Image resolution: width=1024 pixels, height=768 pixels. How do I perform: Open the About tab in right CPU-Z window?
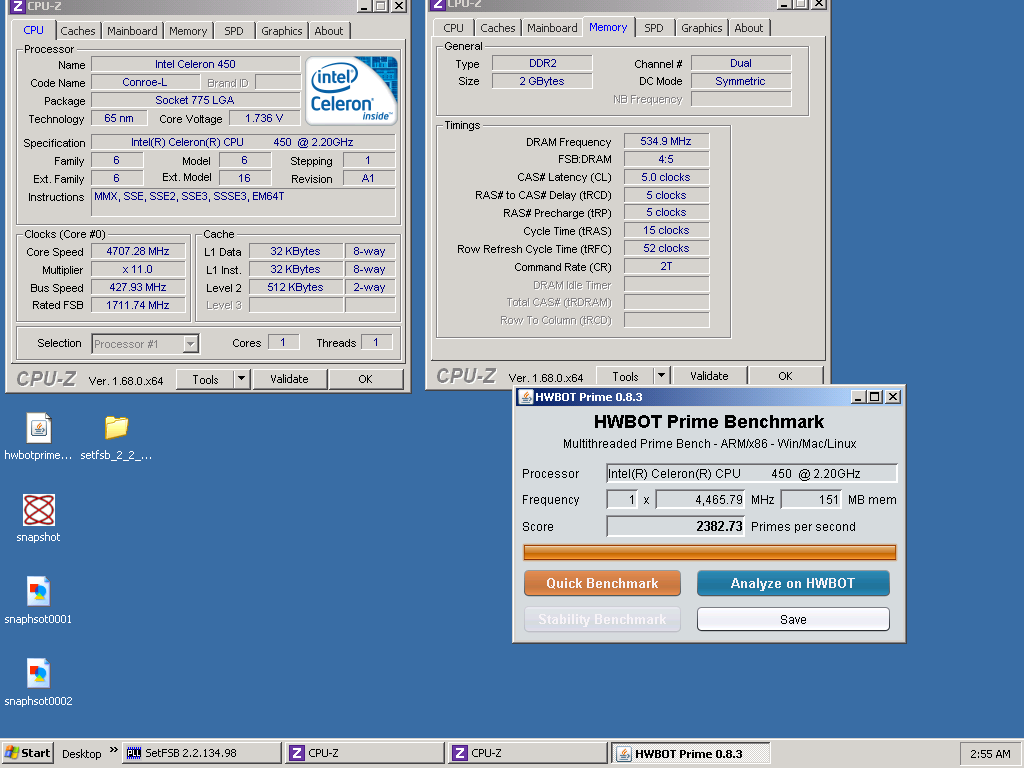point(748,28)
